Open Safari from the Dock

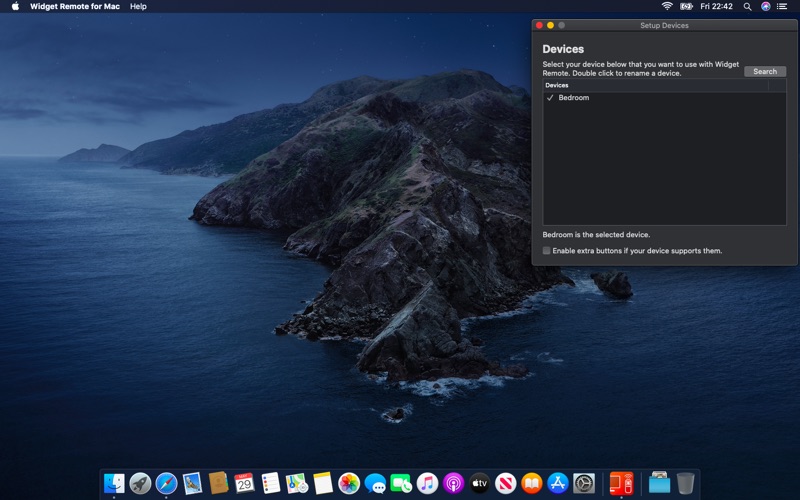[x=166, y=484]
